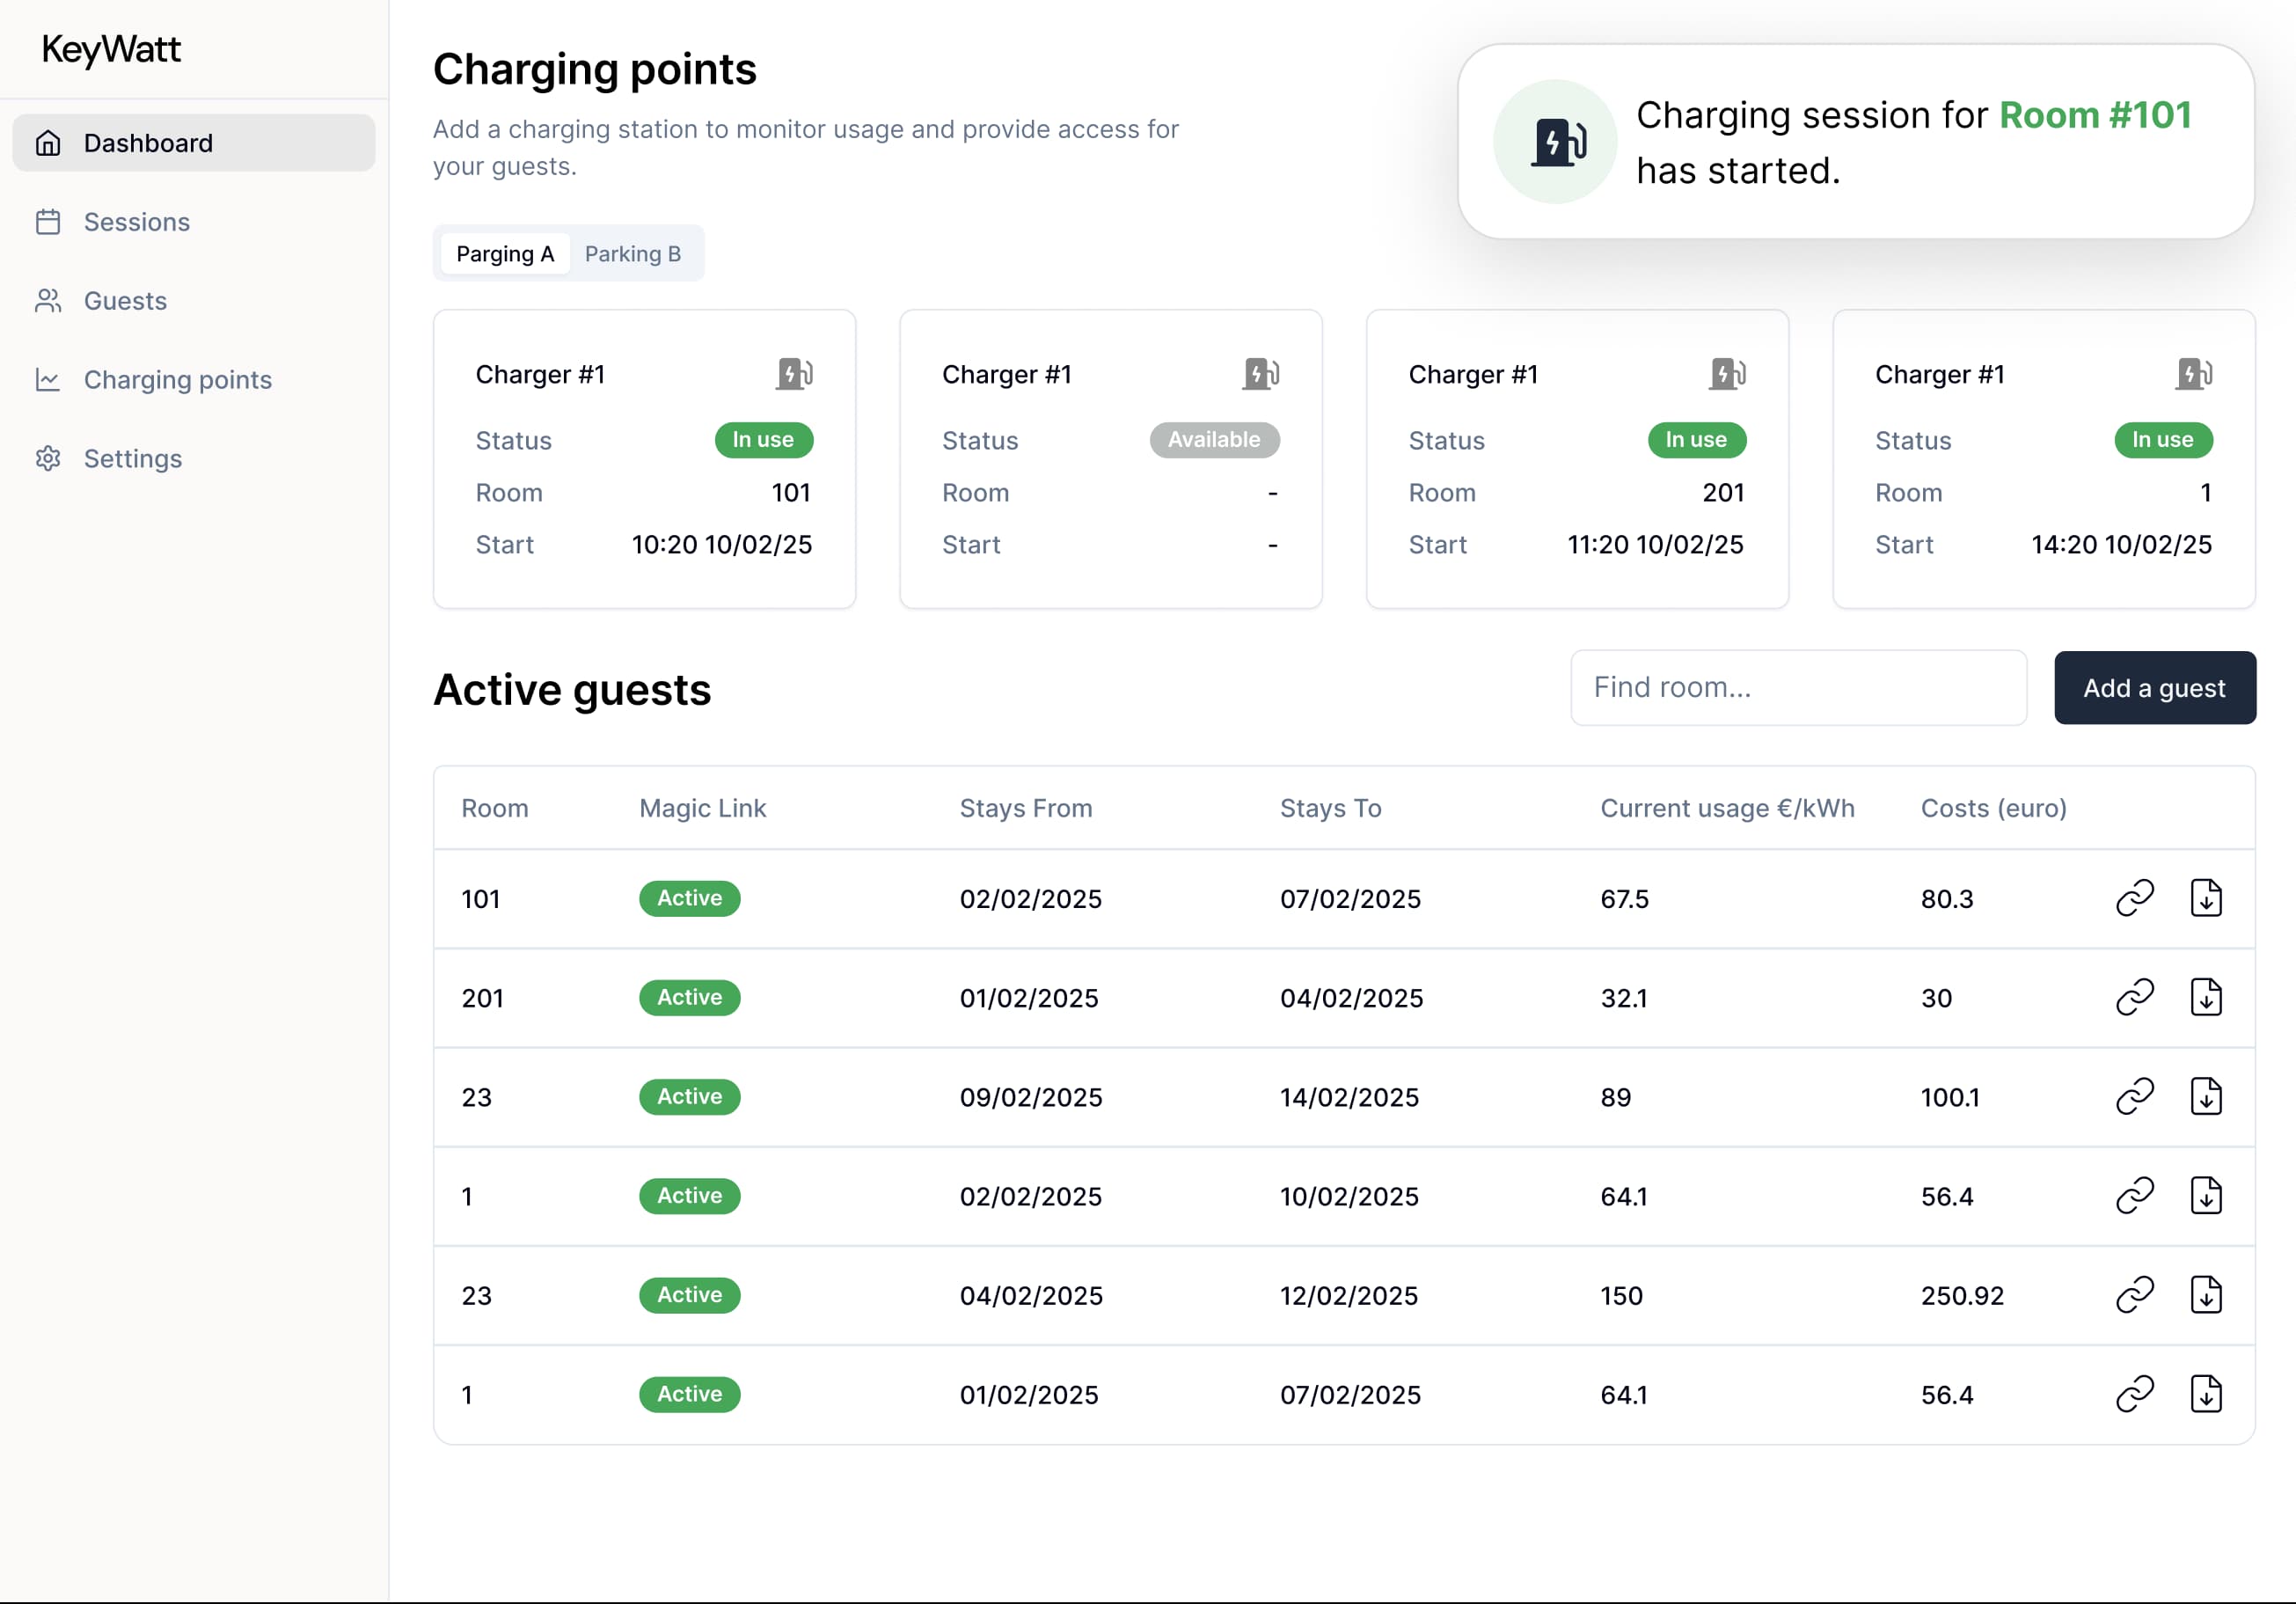Viewport: 2296px width, 1604px height.
Task: Click the 14/02/2025 stays to date
Action: [1349, 1097]
